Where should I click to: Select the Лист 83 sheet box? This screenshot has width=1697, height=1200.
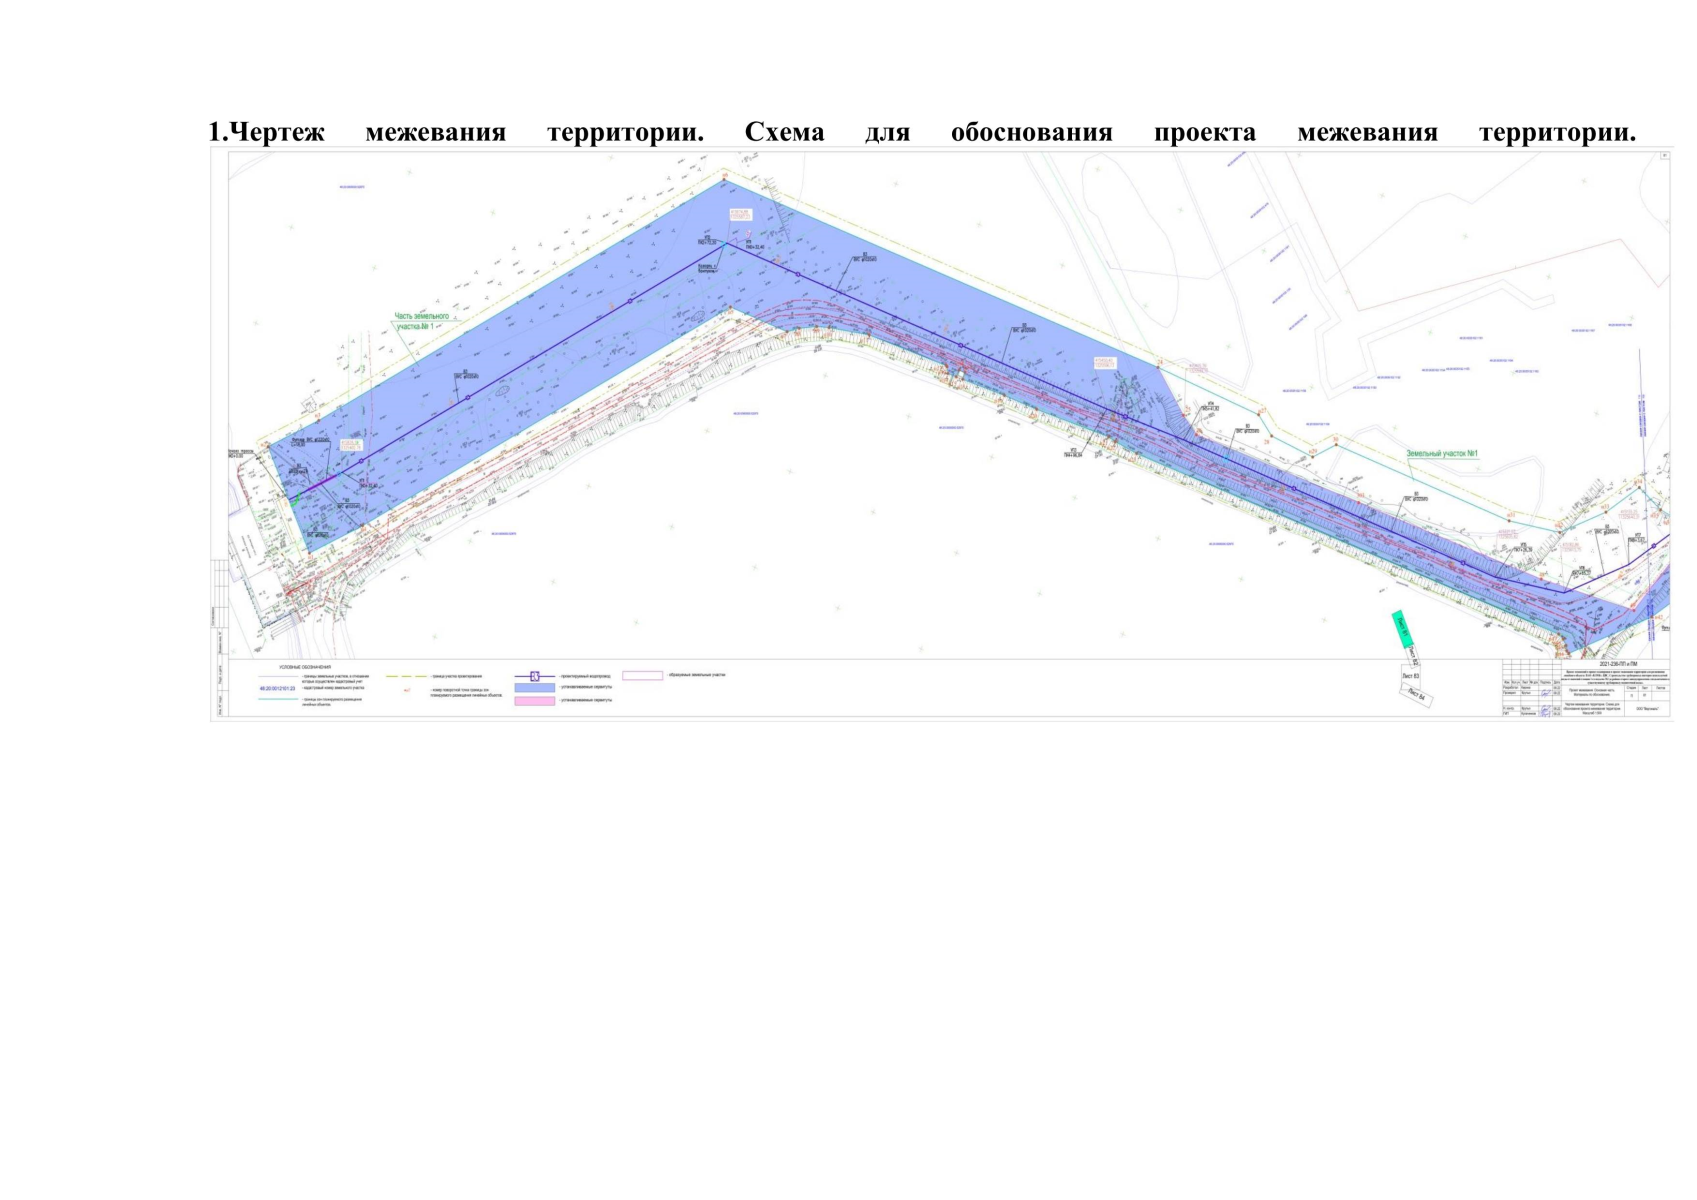coord(1410,676)
